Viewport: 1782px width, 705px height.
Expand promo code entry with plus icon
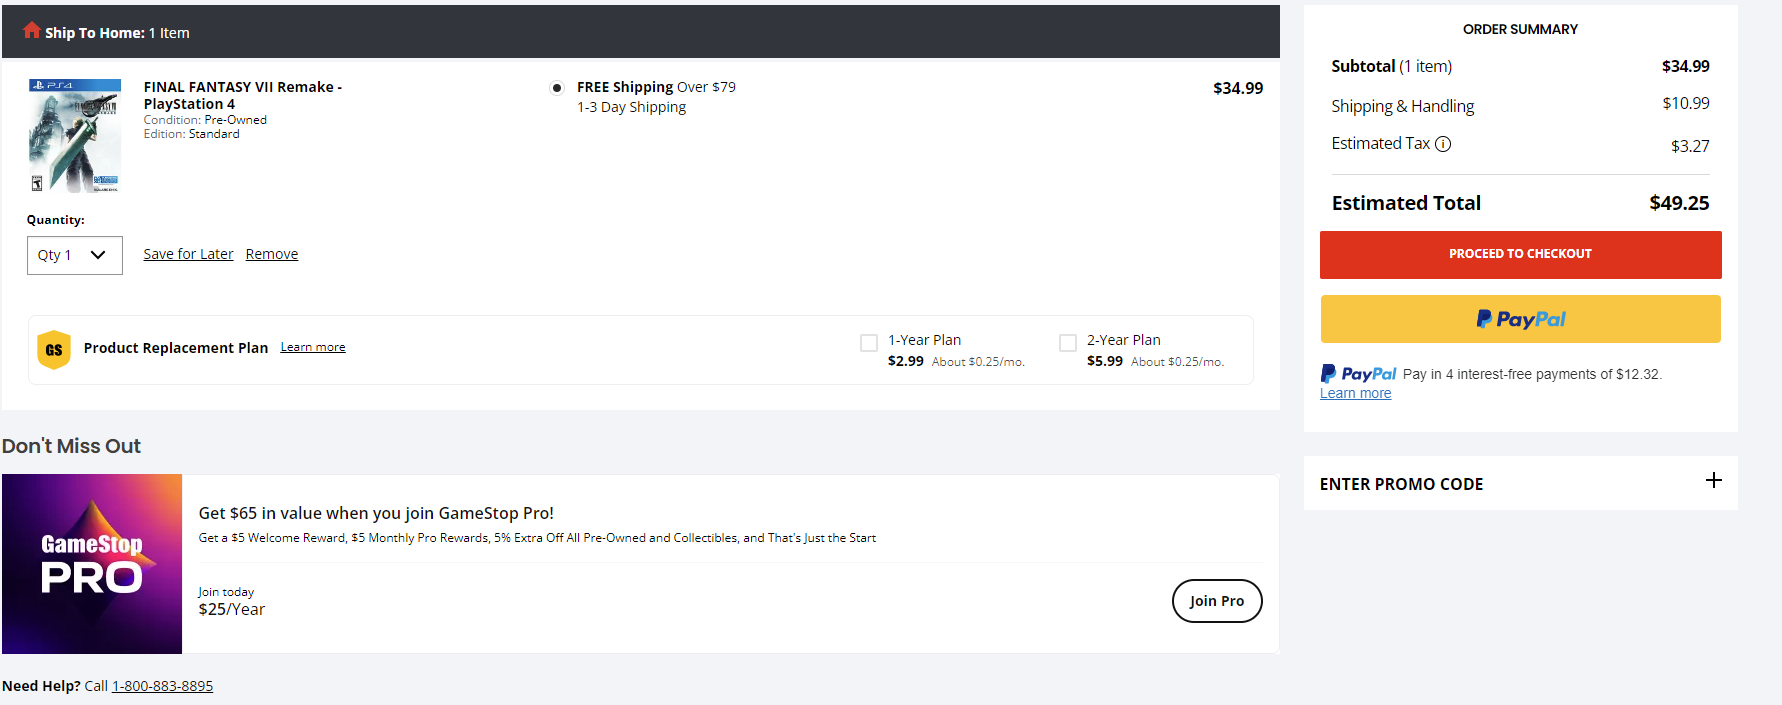[1713, 480]
